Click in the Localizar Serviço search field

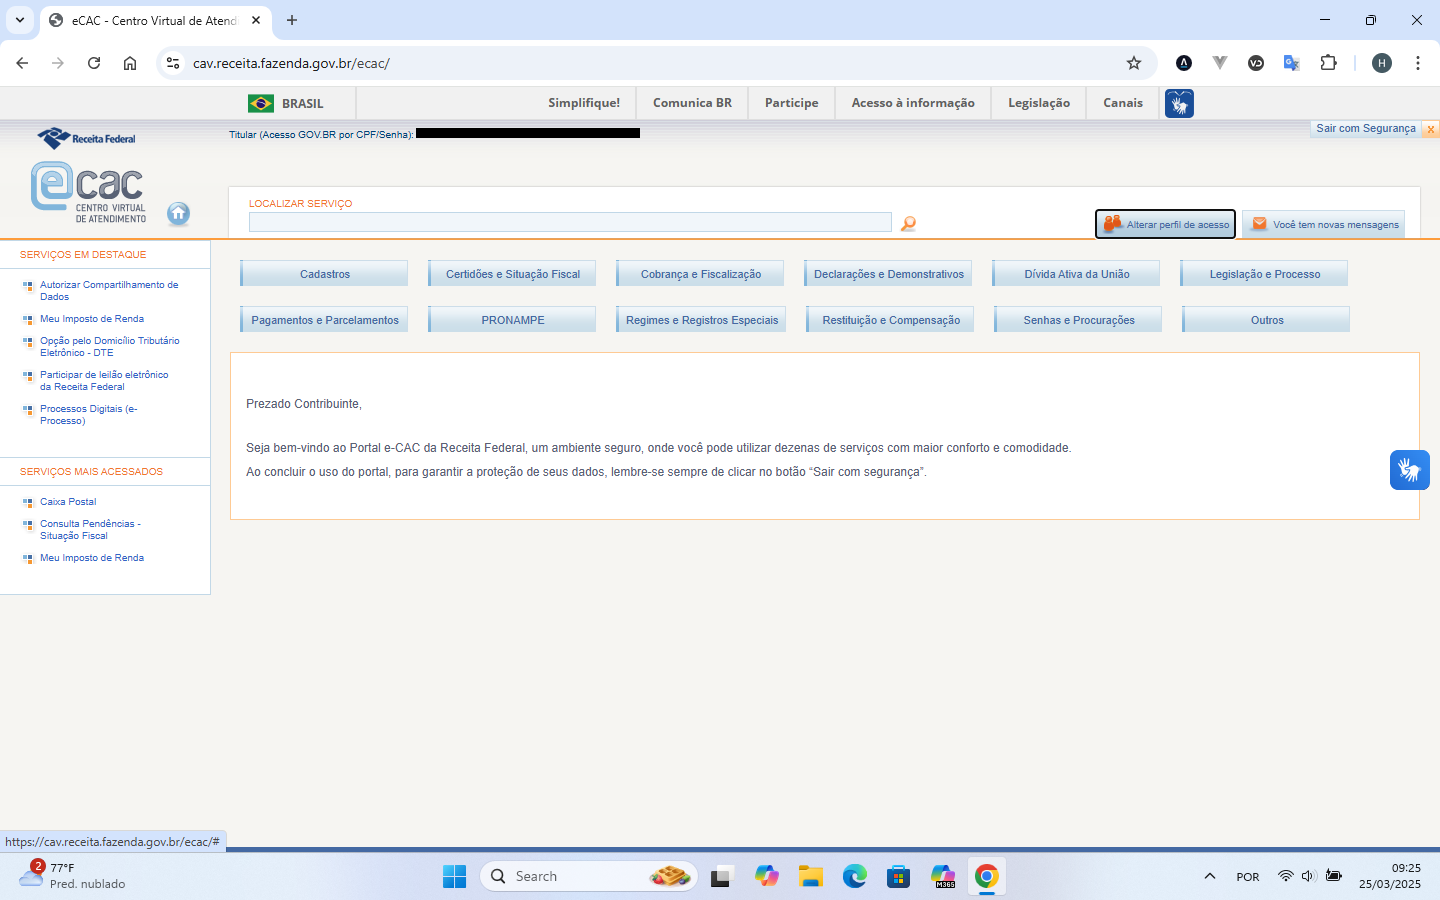tap(570, 222)
